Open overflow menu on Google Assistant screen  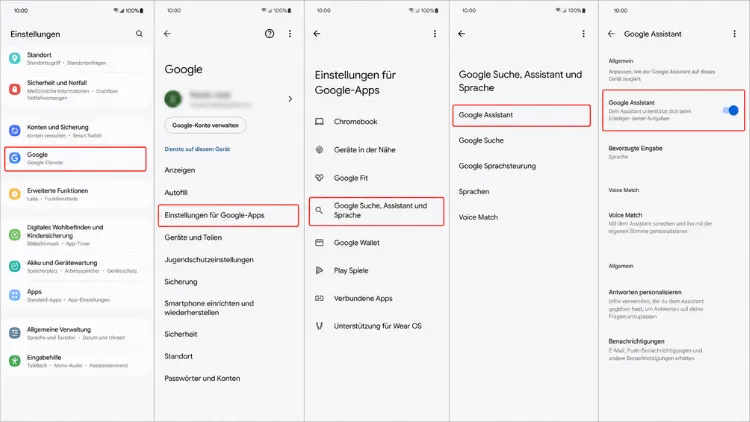tap(735, 33)
